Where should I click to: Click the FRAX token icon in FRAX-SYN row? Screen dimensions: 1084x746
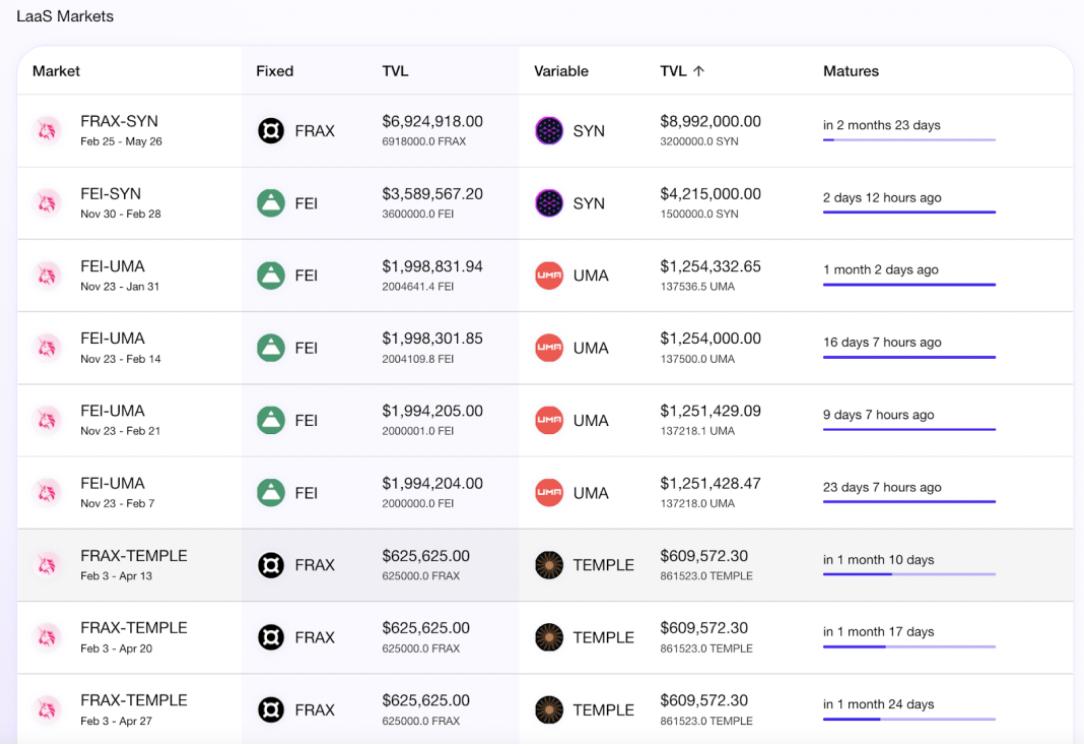(271, 131)
